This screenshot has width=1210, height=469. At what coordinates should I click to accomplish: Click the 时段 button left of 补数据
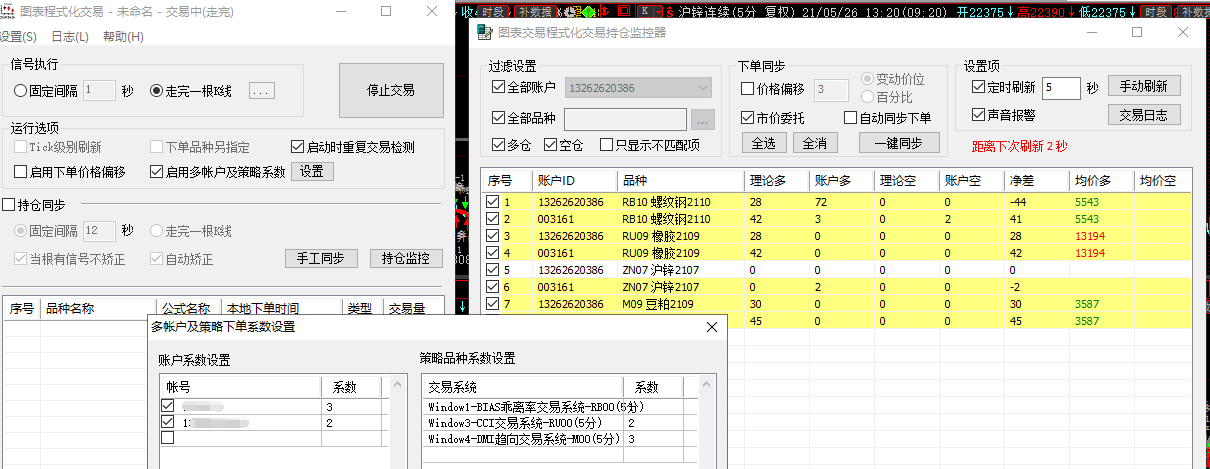click(491, 11)
